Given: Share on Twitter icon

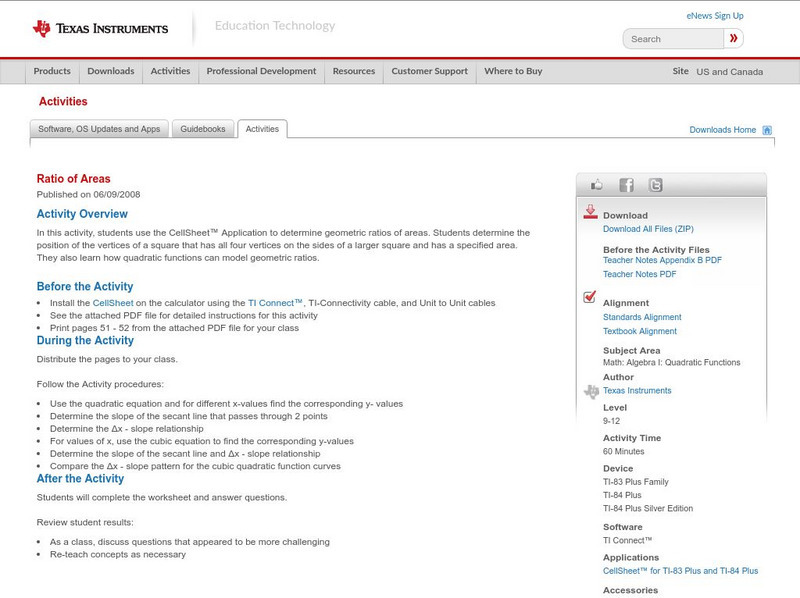Looking at the screenshot, I should [655, 185].
